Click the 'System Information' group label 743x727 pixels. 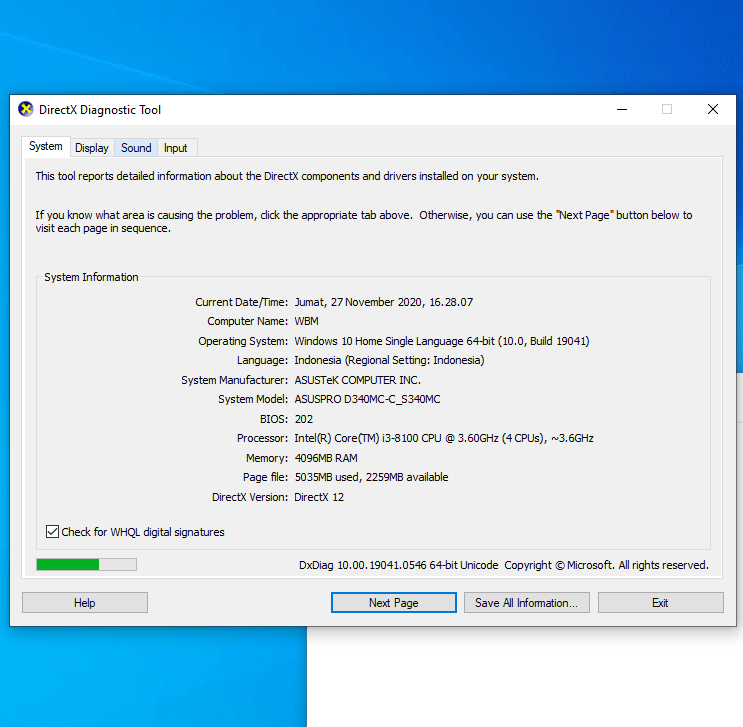coord(91,277)
